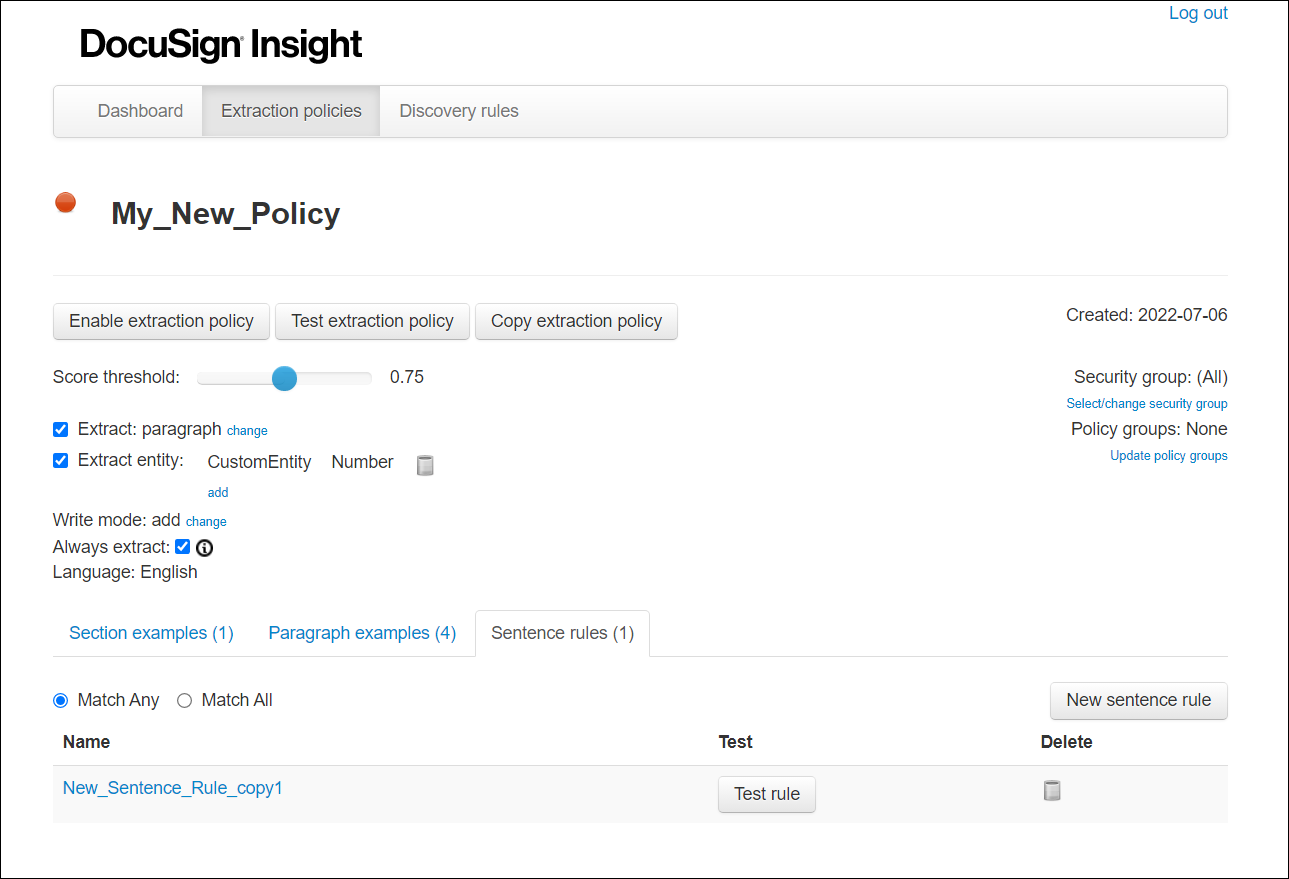Click the Language: English text
Image resolution: width=1289 pixels, height=879 pixels.
[x=125, y=572]
